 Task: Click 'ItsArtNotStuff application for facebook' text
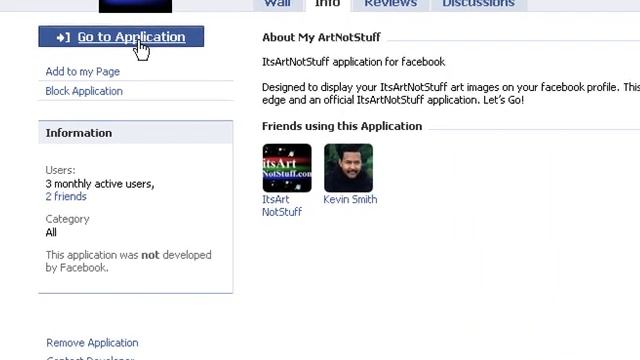click(x=353, y=62)
